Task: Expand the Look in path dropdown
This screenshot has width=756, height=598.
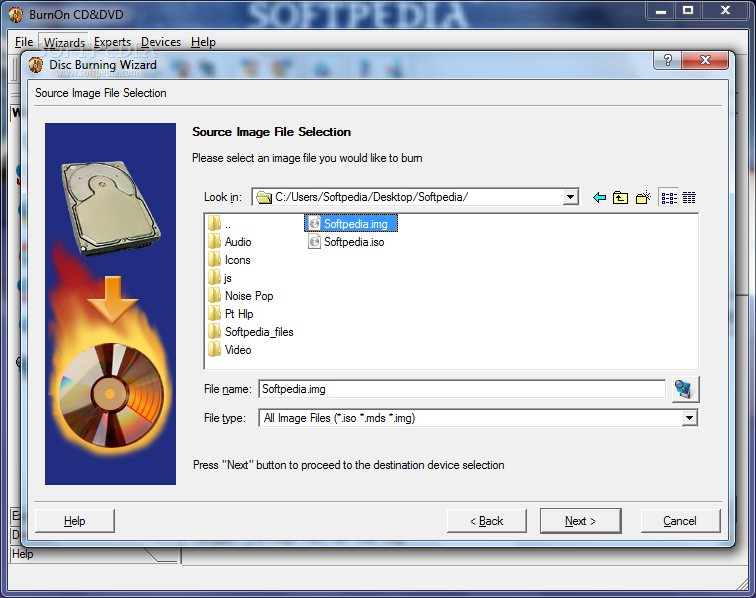Action: point(570,197)
